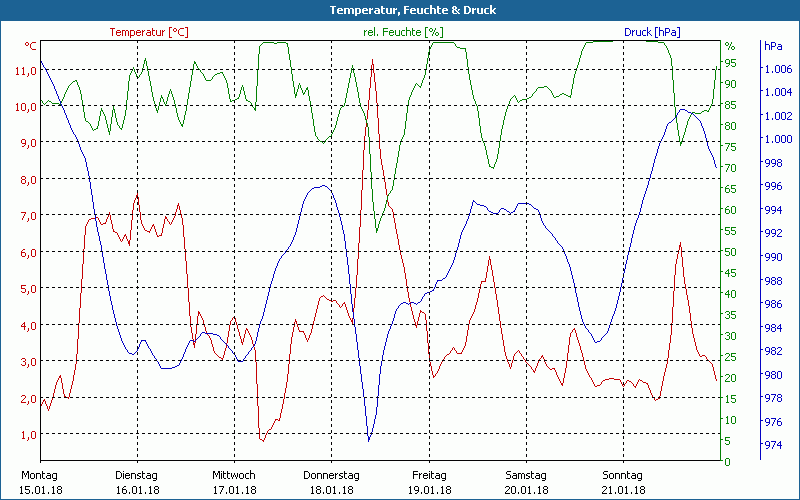The image size is (800, 500).
Task: Click the '50' humidity axis tick
Action: tap(730, 252)
